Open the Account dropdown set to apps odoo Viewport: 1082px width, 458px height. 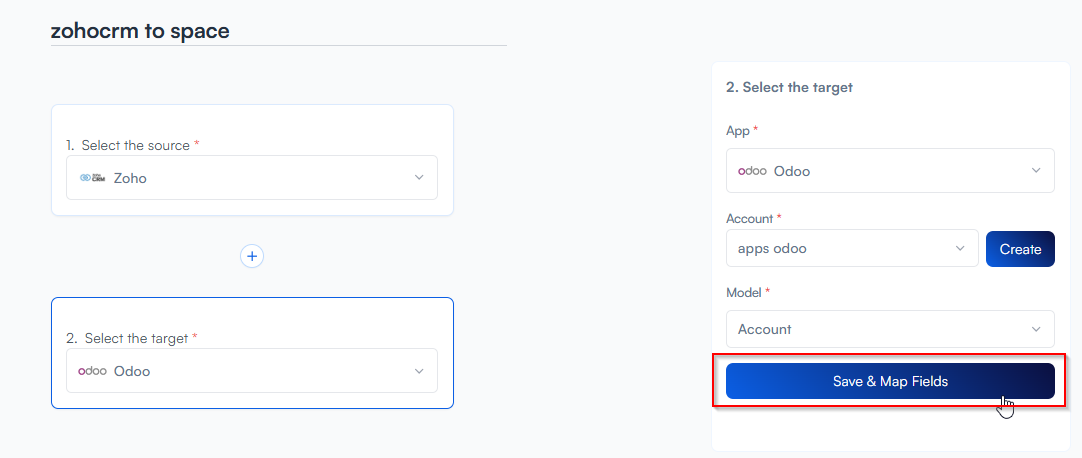(850, 249)
